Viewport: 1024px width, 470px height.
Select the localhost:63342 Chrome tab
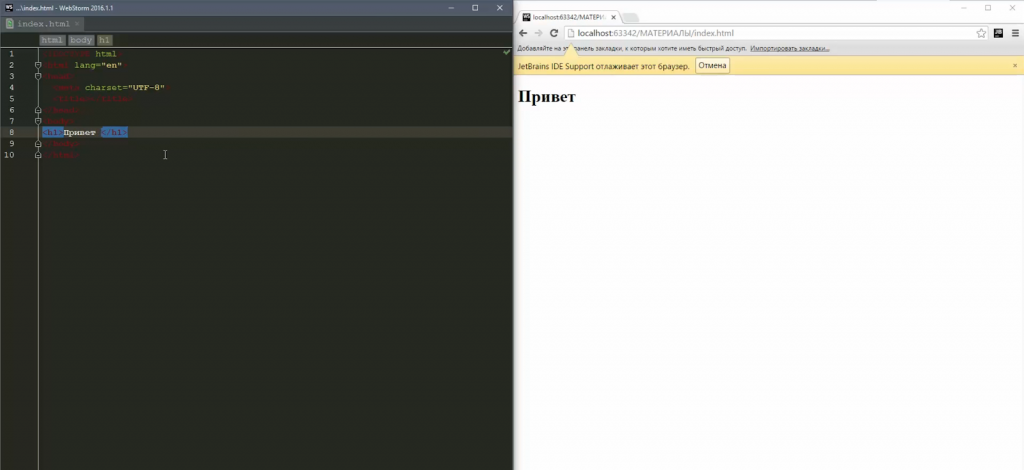568,18
